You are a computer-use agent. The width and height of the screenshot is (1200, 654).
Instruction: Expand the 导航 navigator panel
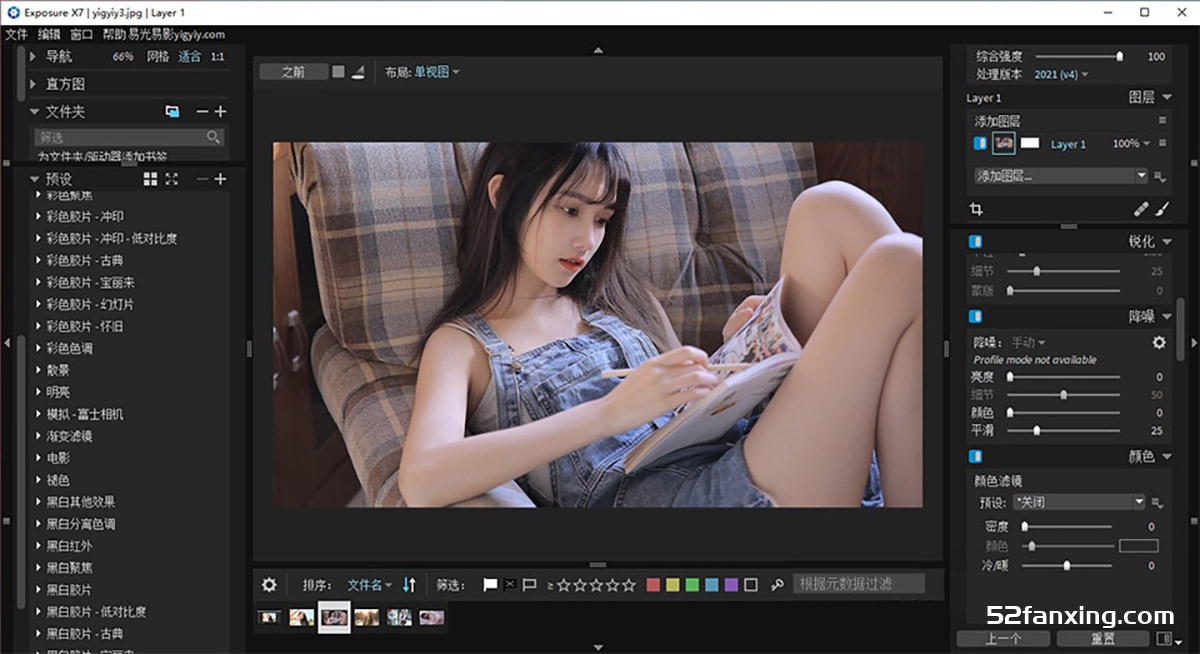coord(34,57)
